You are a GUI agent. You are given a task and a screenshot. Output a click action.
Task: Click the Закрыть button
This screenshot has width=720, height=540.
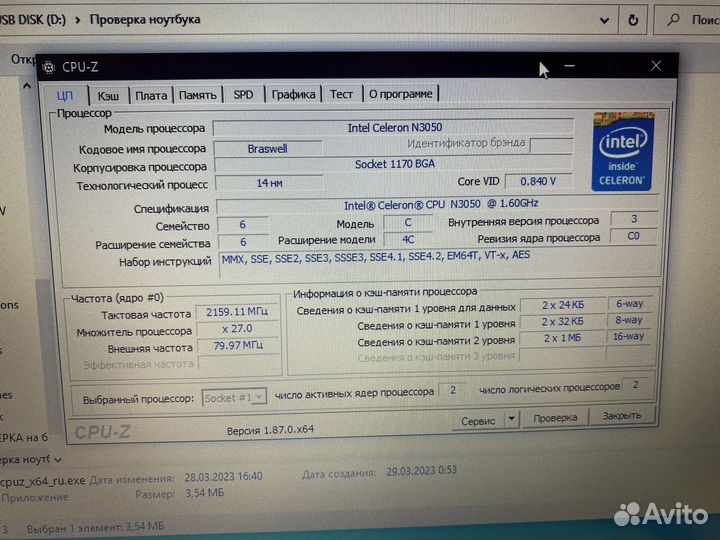622,416
